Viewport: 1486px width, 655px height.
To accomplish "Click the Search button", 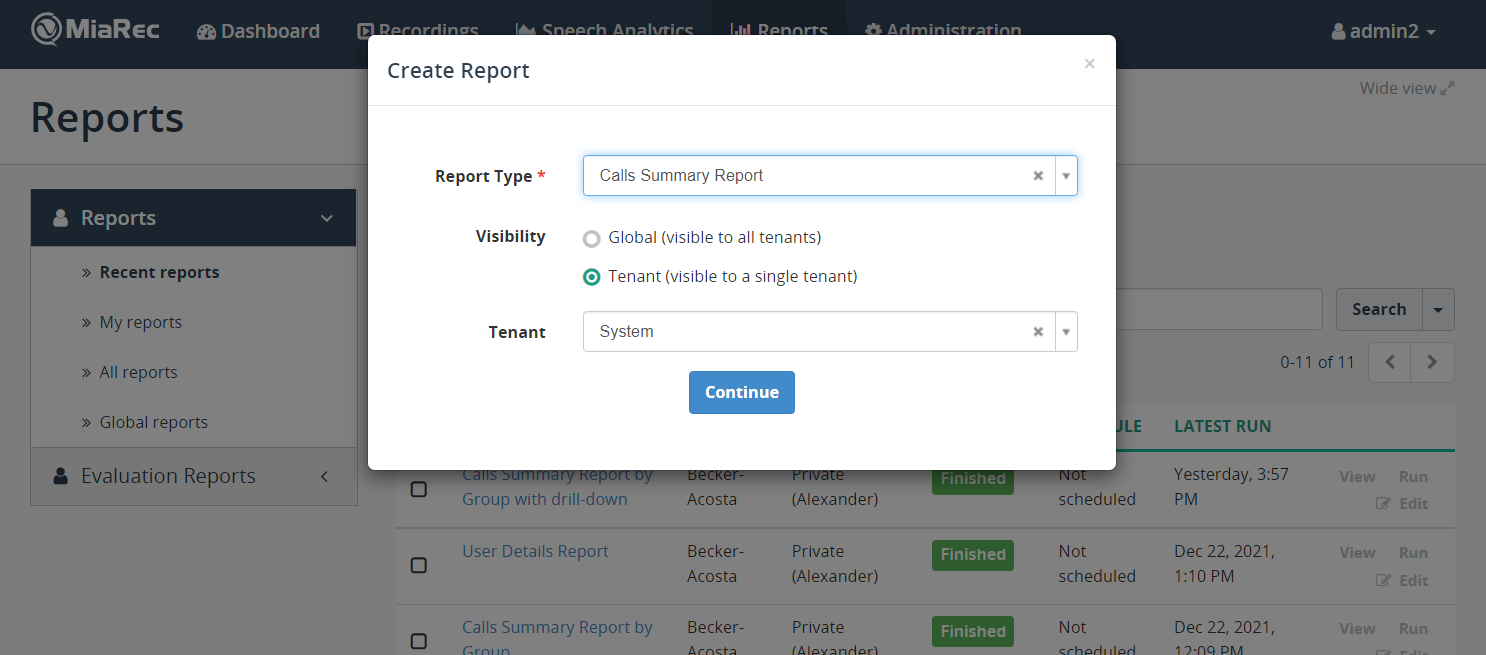I will tap(1379, 309).
